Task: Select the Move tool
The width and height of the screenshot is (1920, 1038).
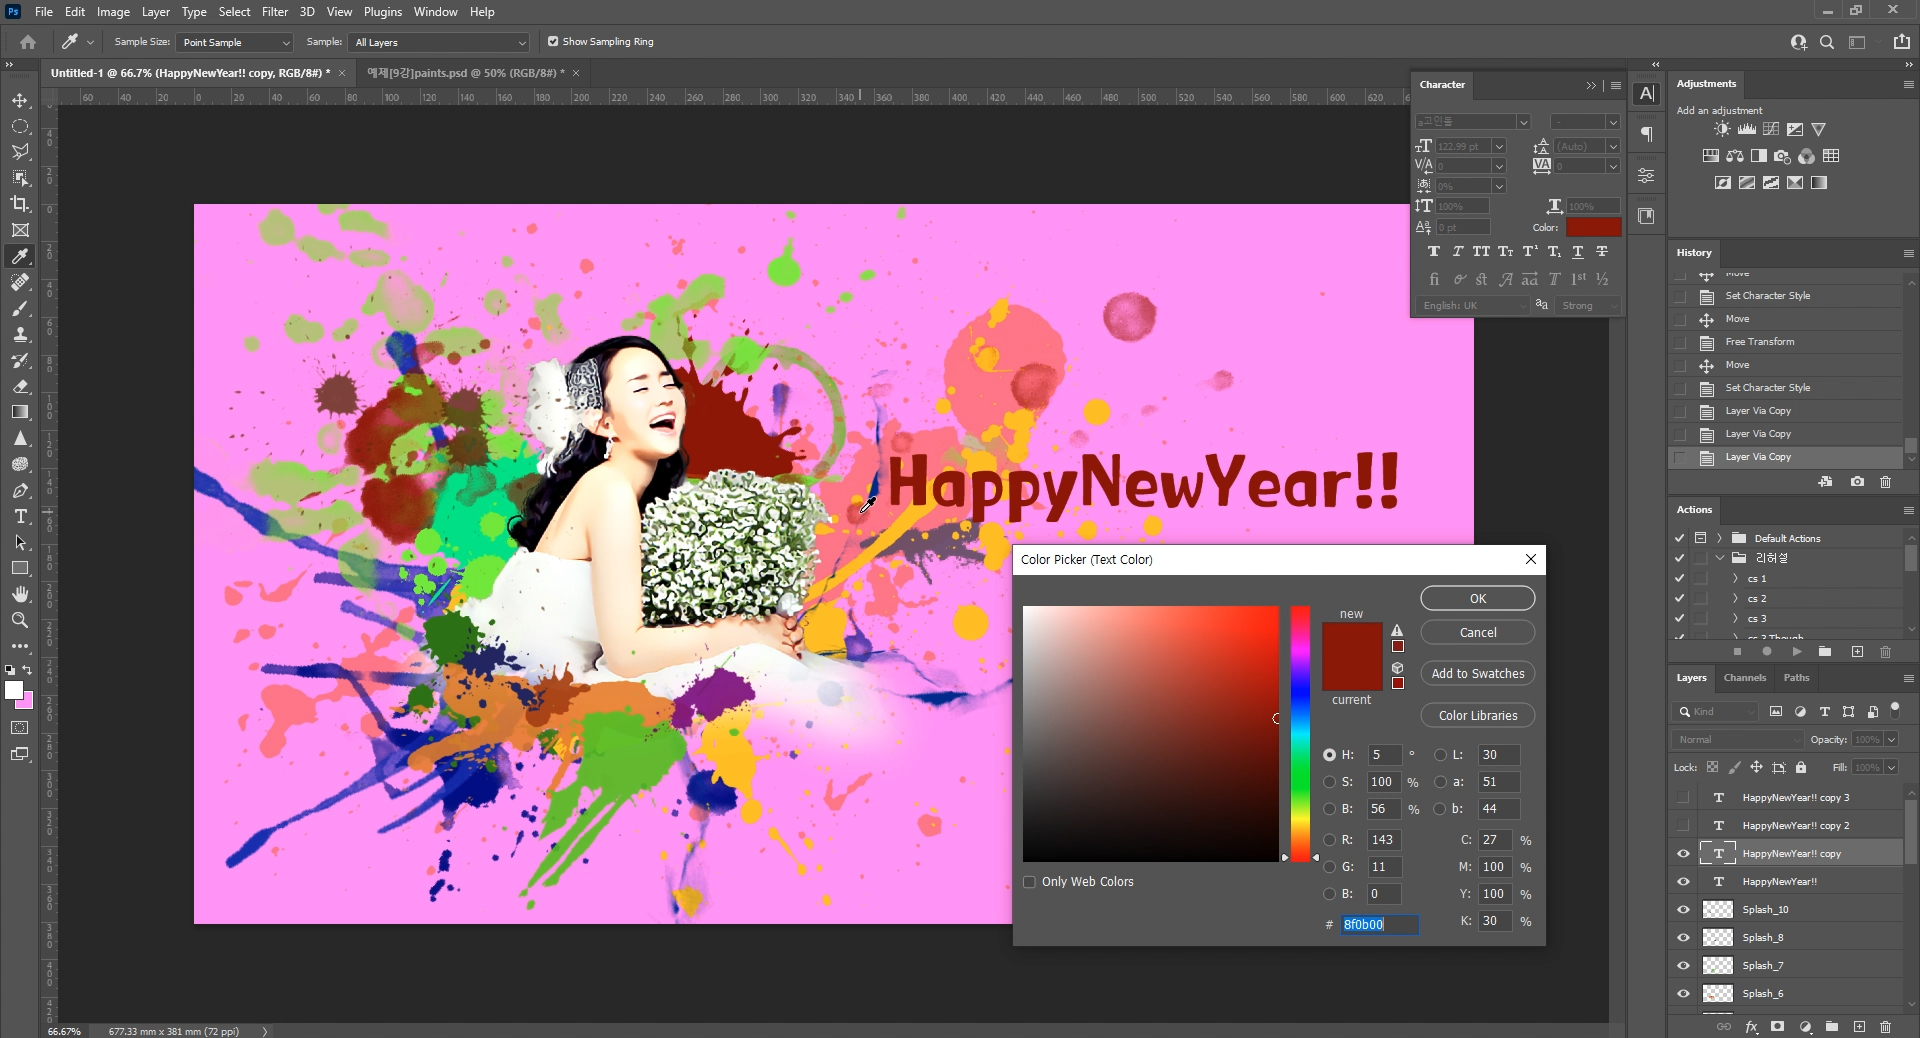Action: [x=20, y=100]
